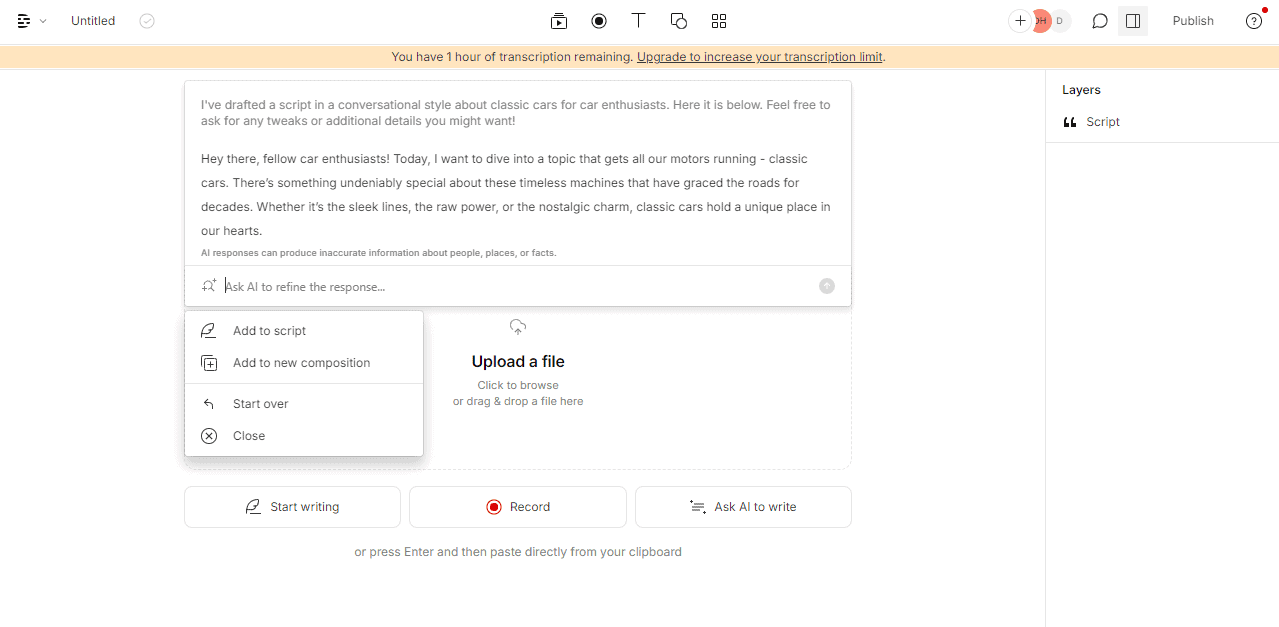Click the Layers panel heading
This screenshot has width=1279, height=627.
[1081, 90]
